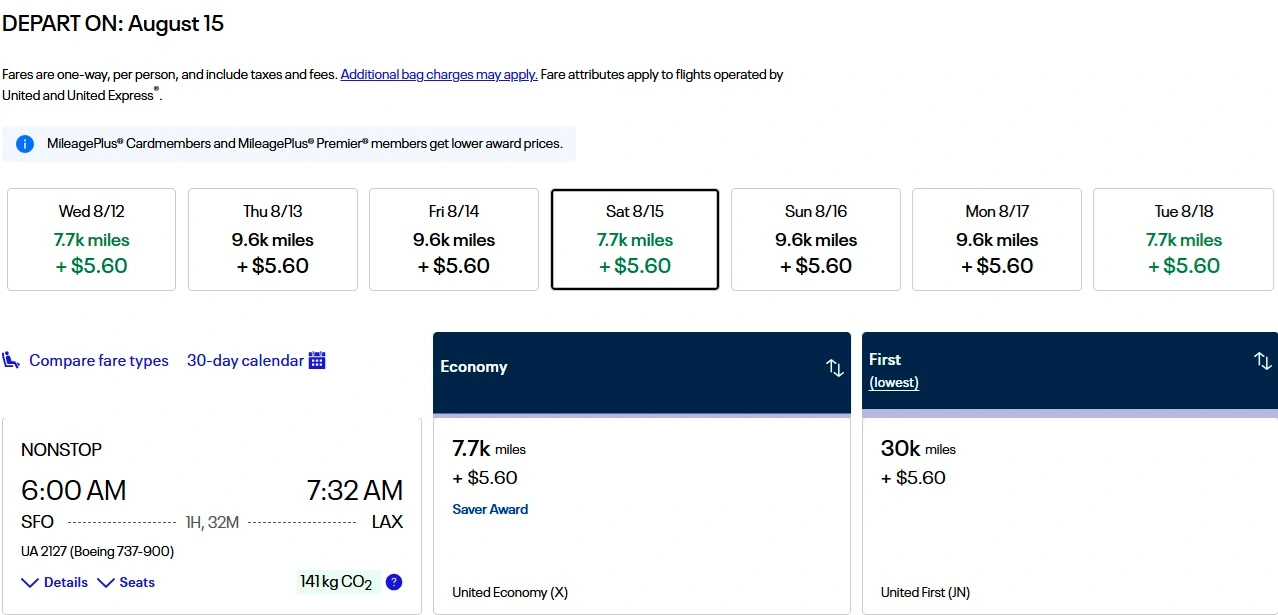
Task: Open Additional bag charges may apply link
Action: (439, 75)
